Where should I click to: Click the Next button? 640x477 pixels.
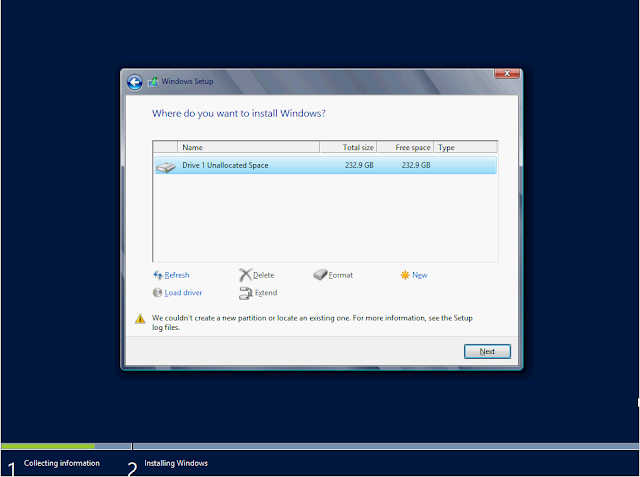point(487,351)
